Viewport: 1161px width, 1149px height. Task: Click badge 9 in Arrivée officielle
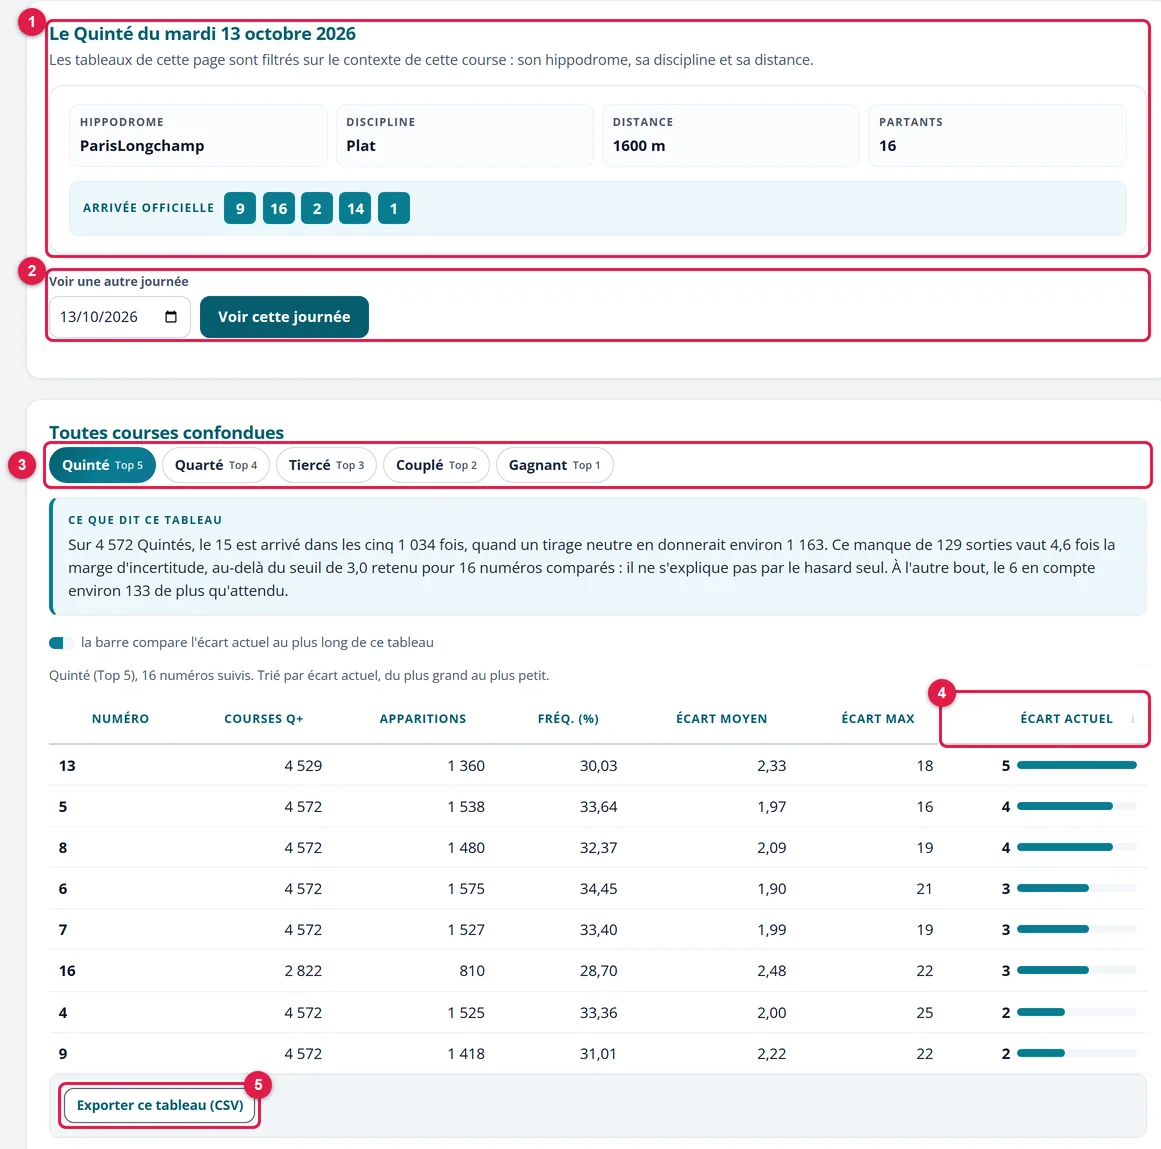coord(240,208)
